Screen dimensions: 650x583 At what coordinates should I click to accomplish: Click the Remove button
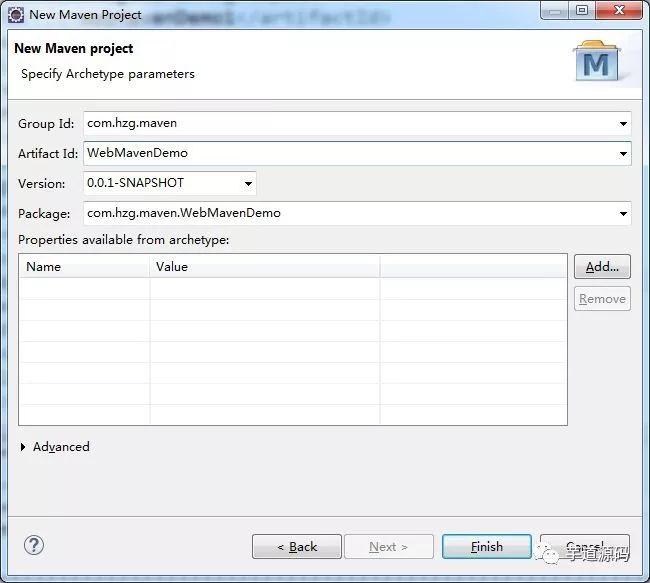coord(602,299)
